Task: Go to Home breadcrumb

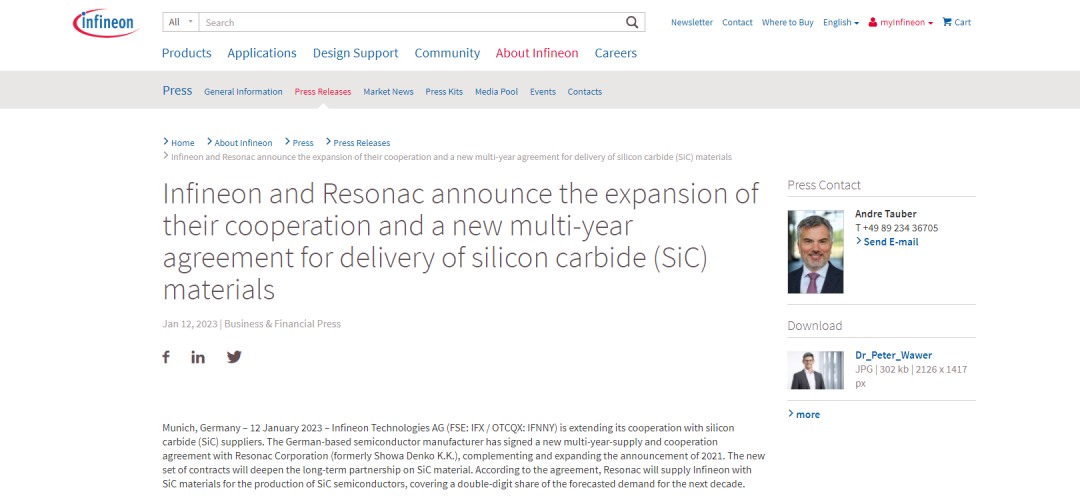Action: pos(183,143)
